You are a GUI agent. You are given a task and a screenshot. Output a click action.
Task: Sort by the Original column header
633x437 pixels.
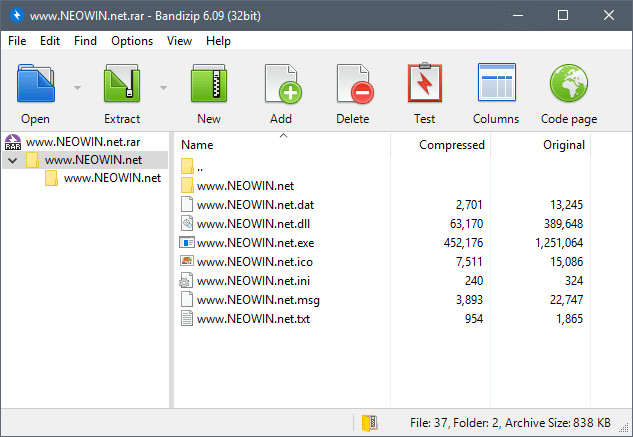point(564,145)
